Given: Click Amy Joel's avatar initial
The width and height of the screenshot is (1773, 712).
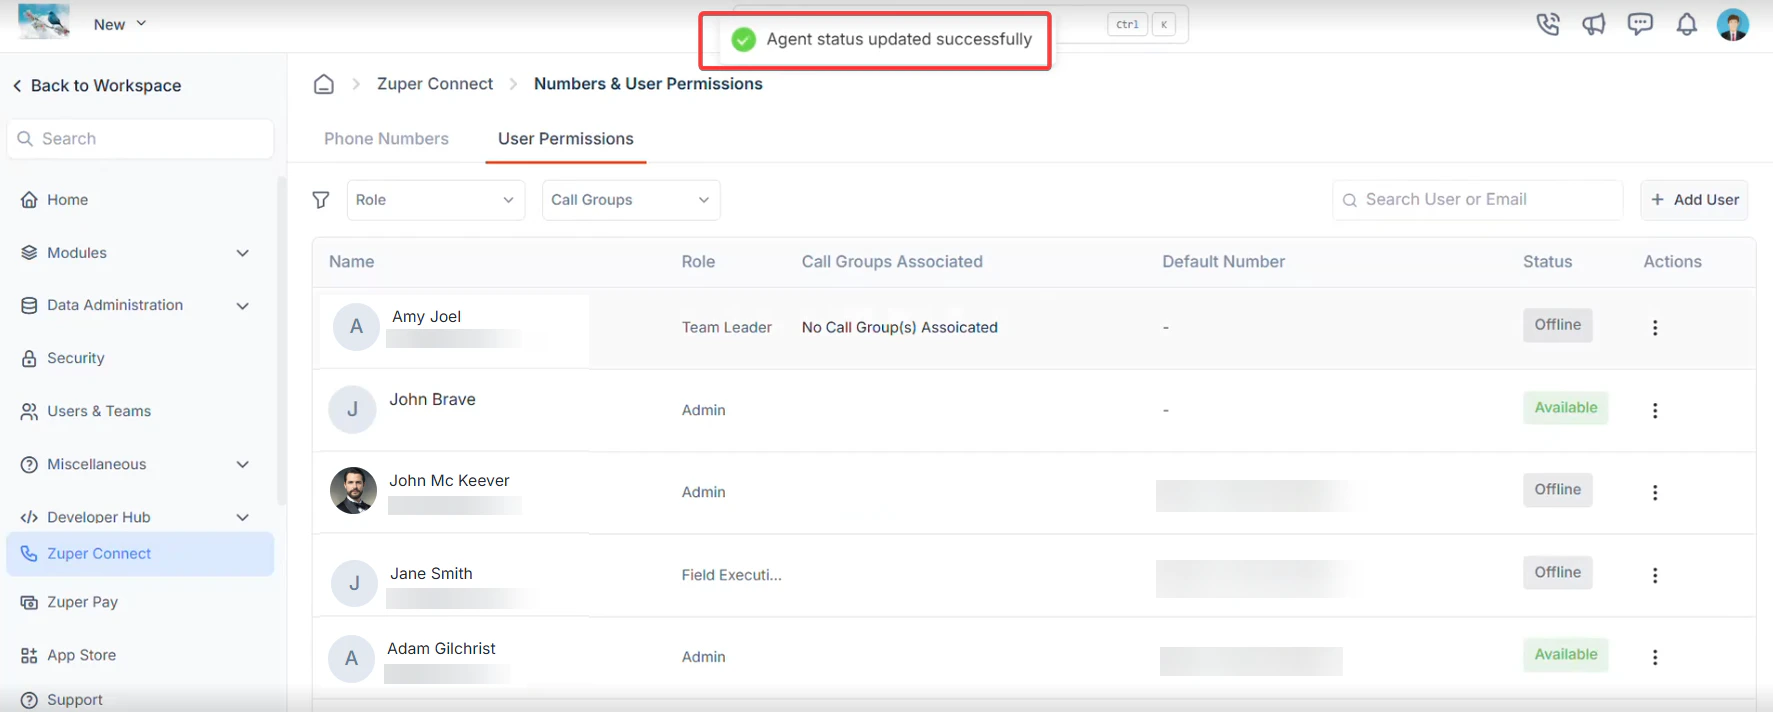Looking at the screenshot, I should (356, 327).
